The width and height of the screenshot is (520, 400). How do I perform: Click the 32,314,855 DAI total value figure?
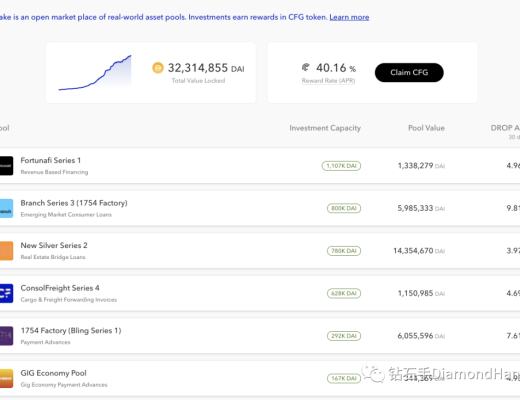(x=206, y=68)
